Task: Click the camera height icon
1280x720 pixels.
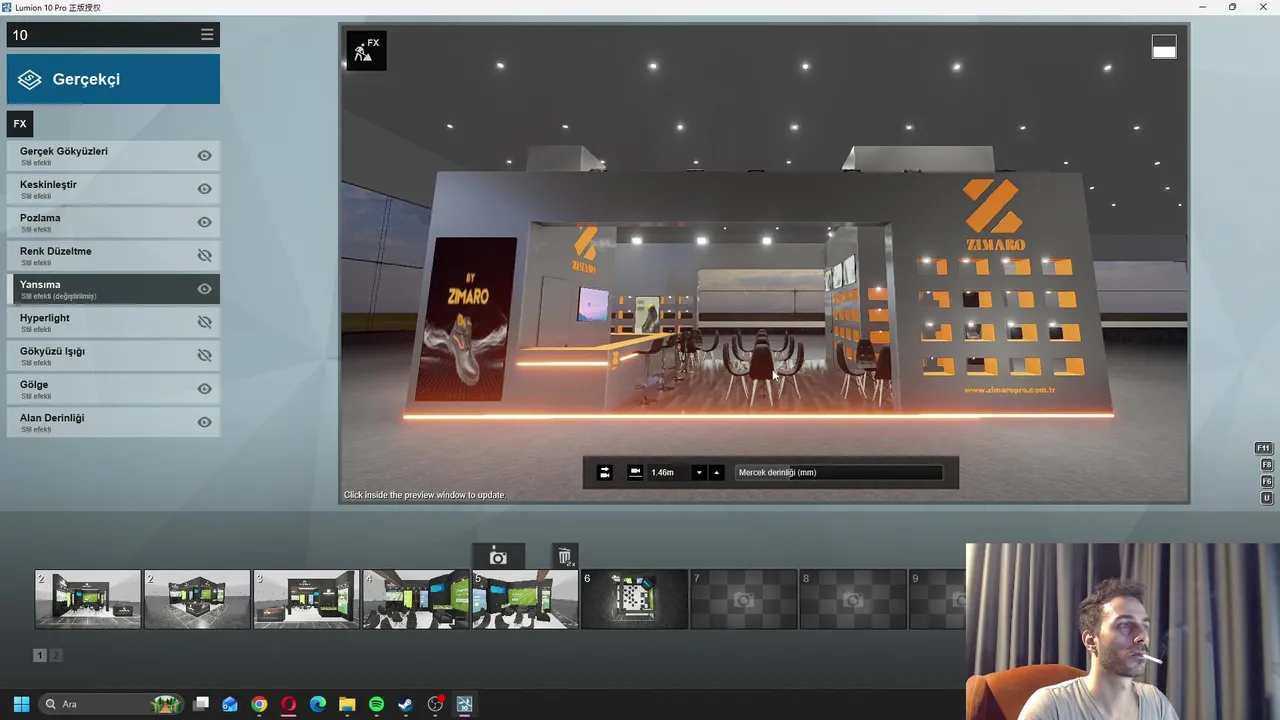Action: [x=635, y=472]
